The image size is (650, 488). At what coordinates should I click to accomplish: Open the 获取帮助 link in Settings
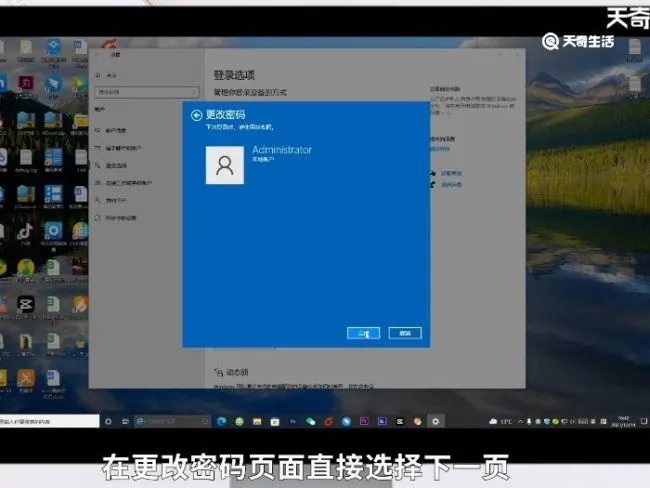pyautogui.click(x=451, y=173)
